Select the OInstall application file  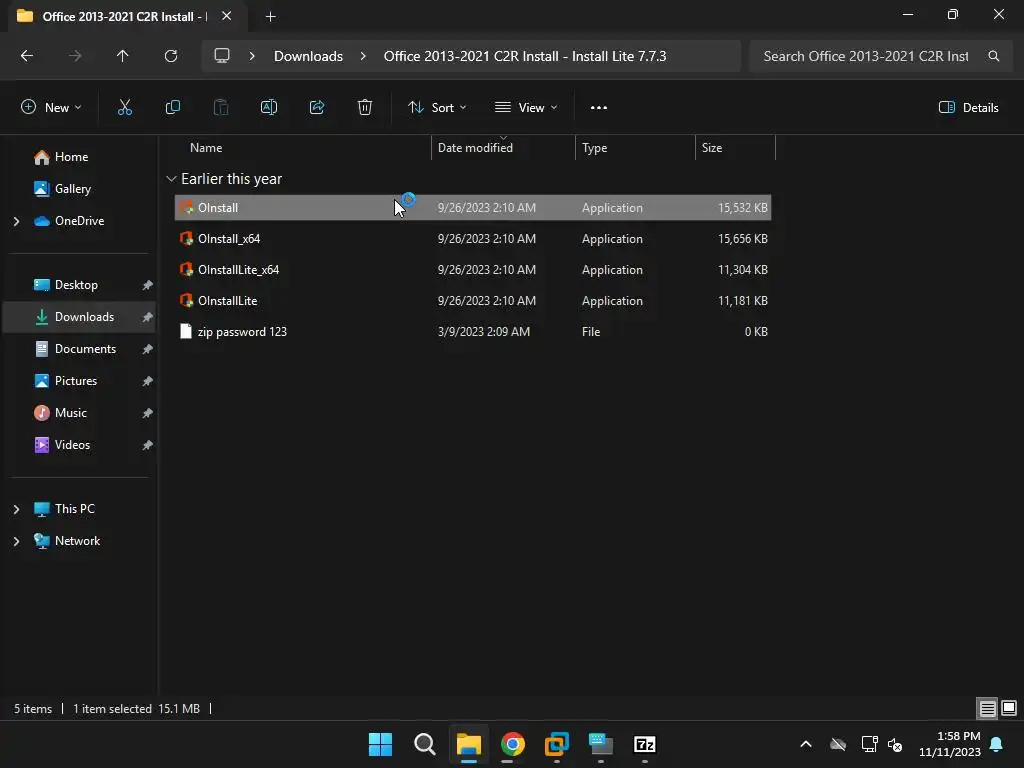click(473, 208)
